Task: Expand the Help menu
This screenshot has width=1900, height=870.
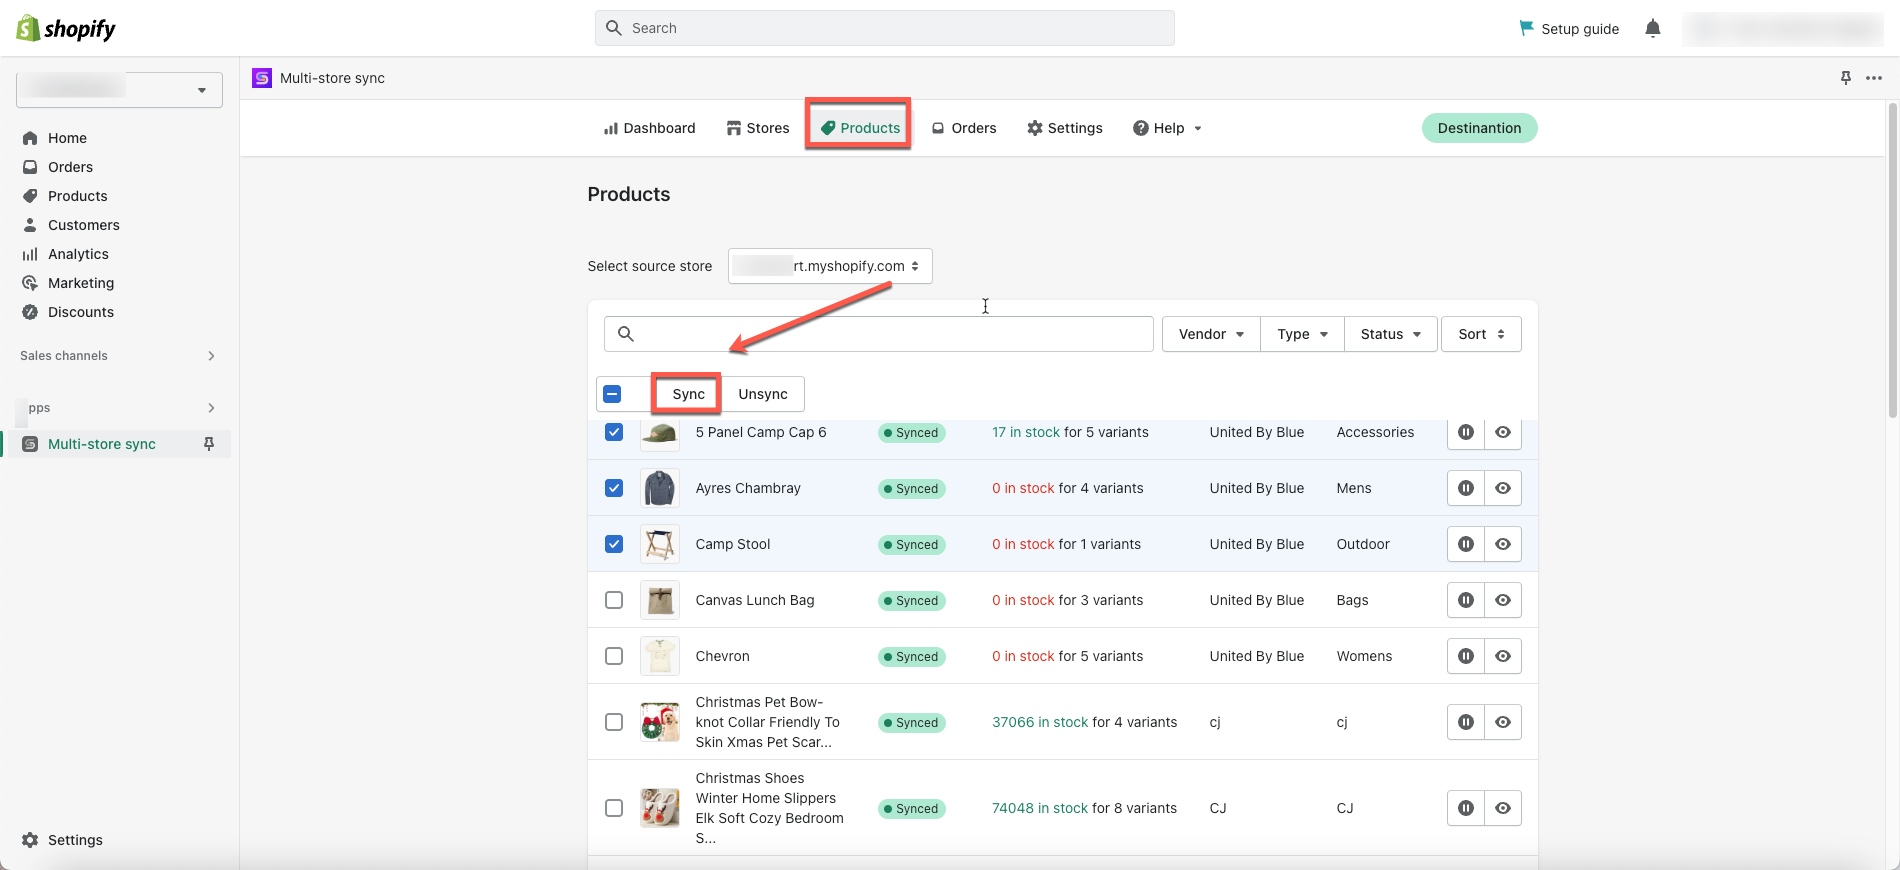Action: click(x=1167, y=128)
